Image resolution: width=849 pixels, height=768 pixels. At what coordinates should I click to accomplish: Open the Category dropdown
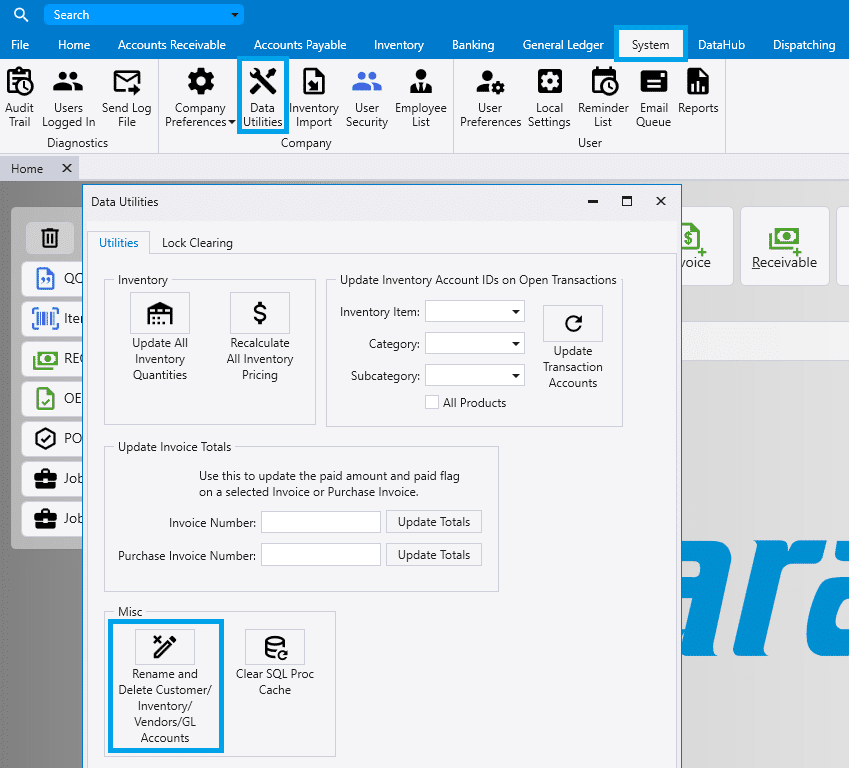click(x=516, y=343)
